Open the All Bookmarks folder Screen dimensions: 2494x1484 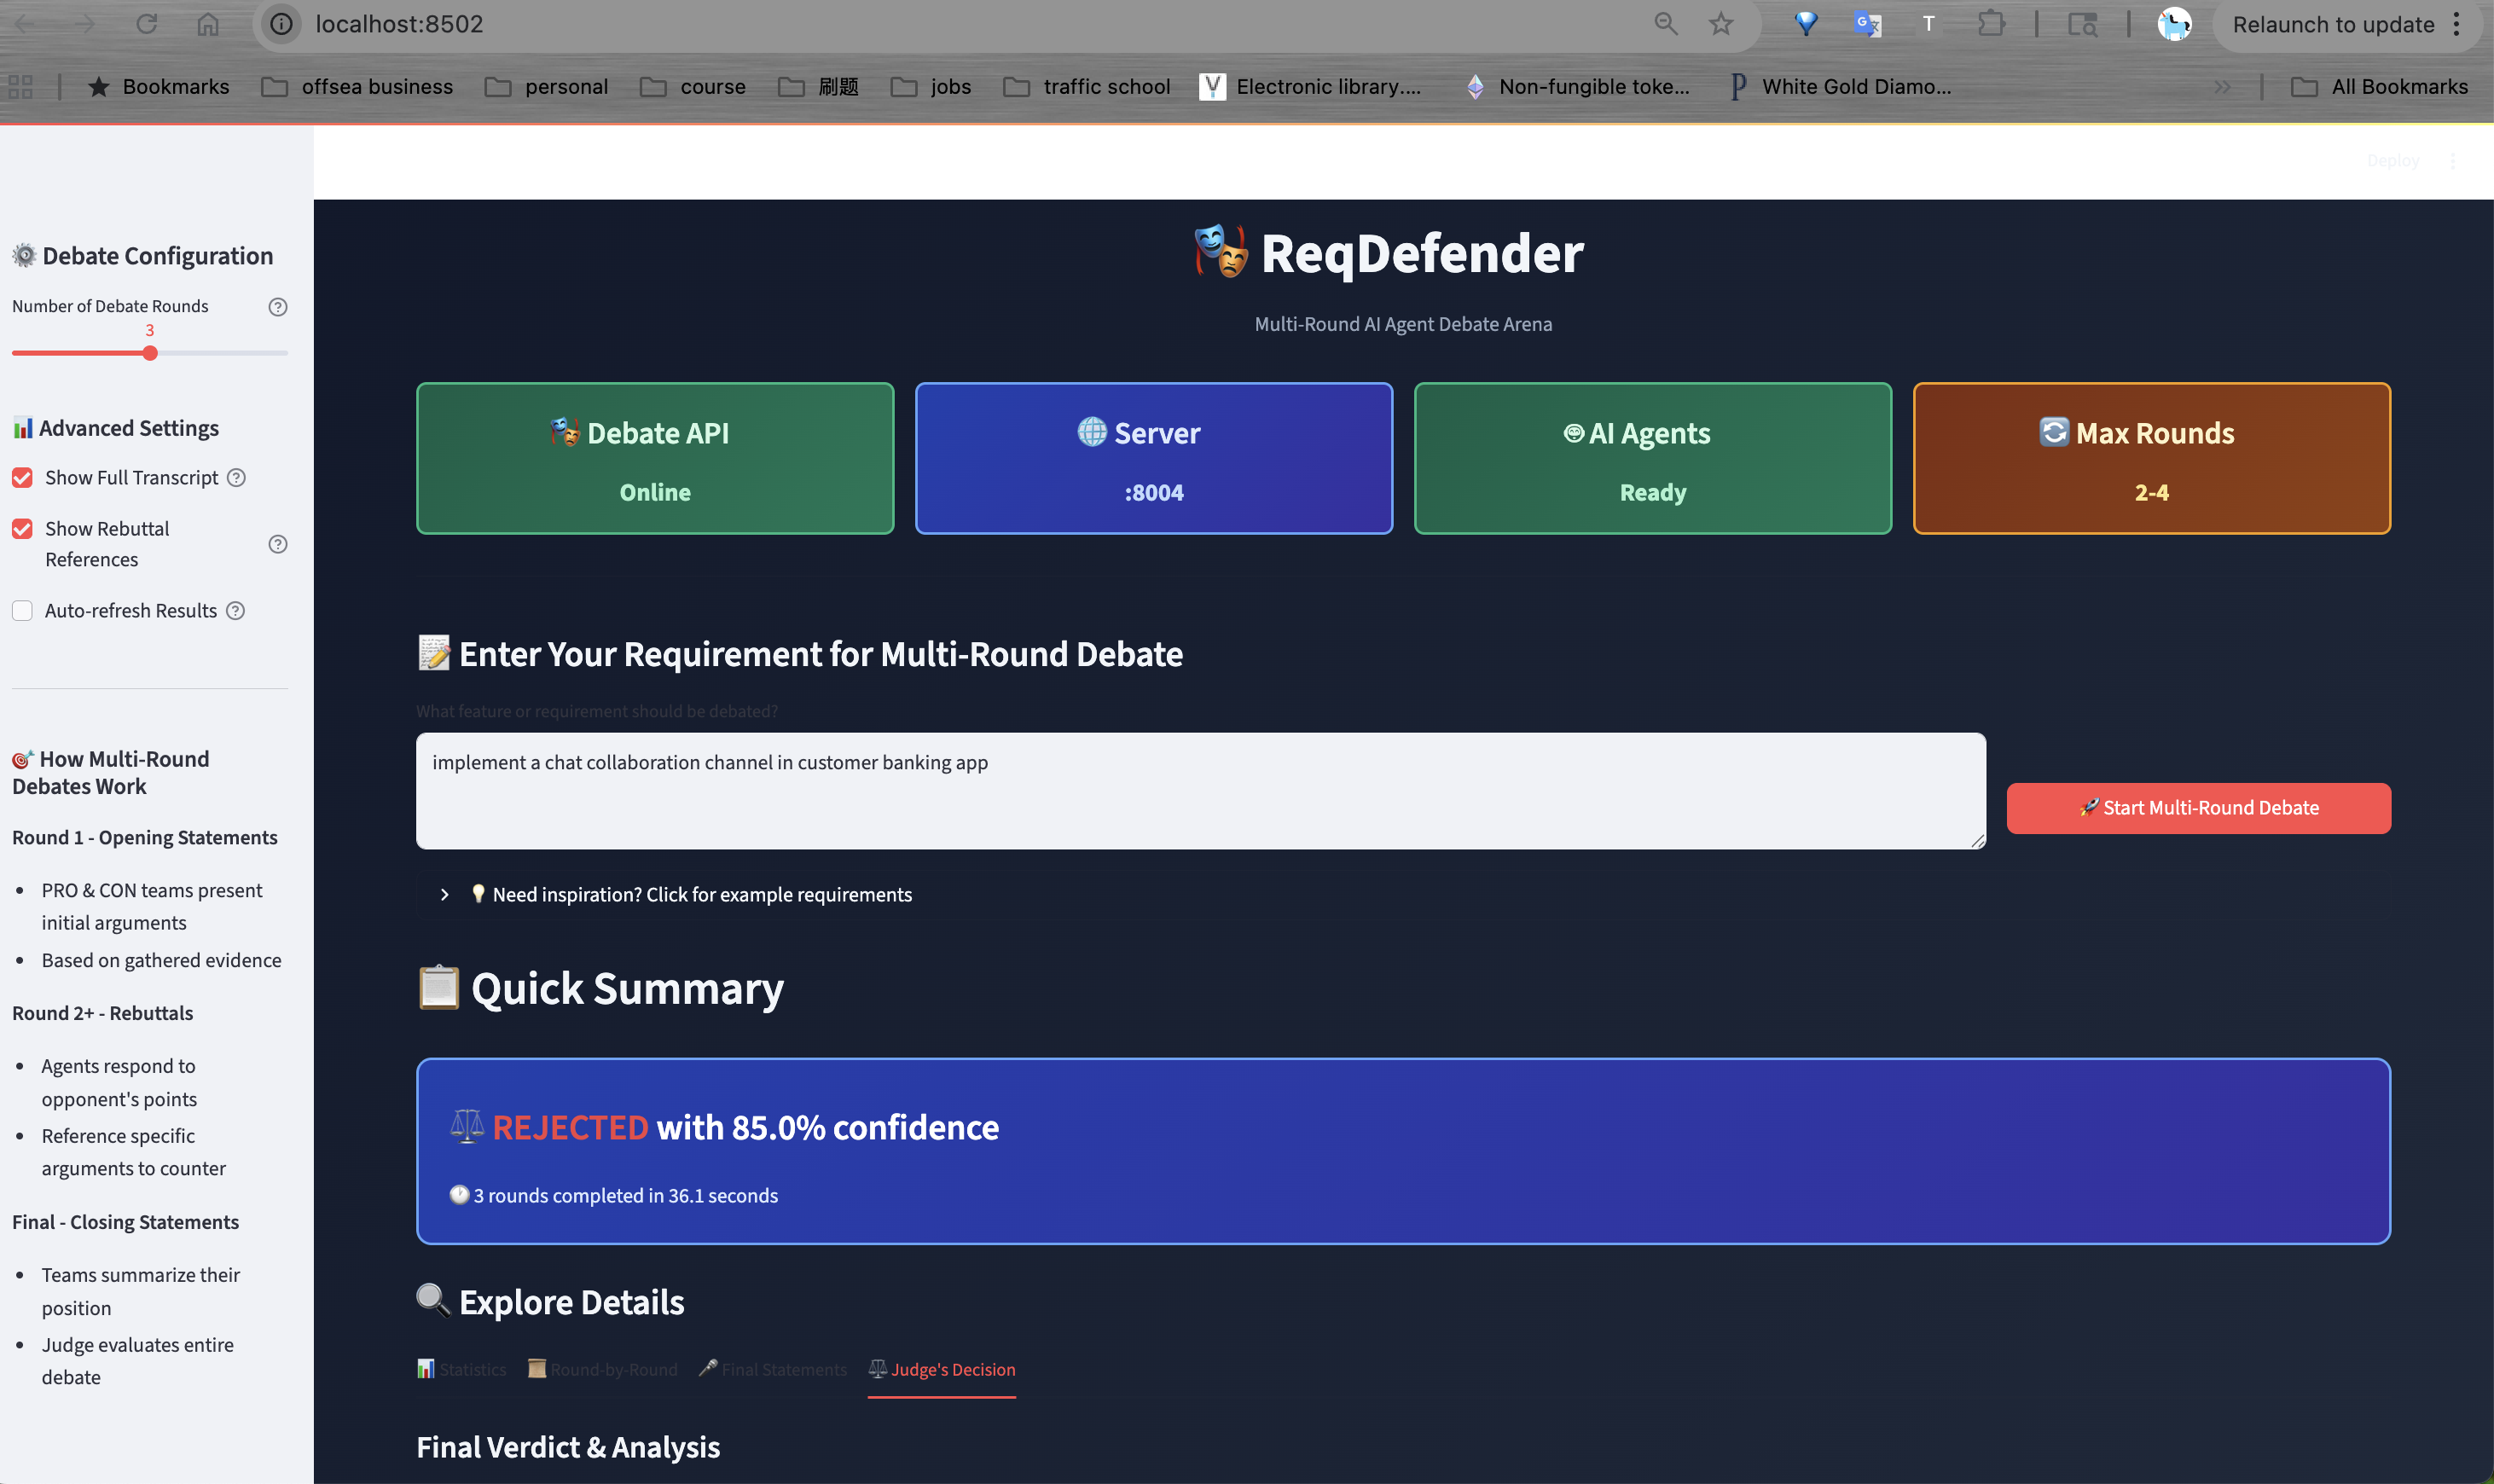pyautogui.click(x=2379, y=87)
